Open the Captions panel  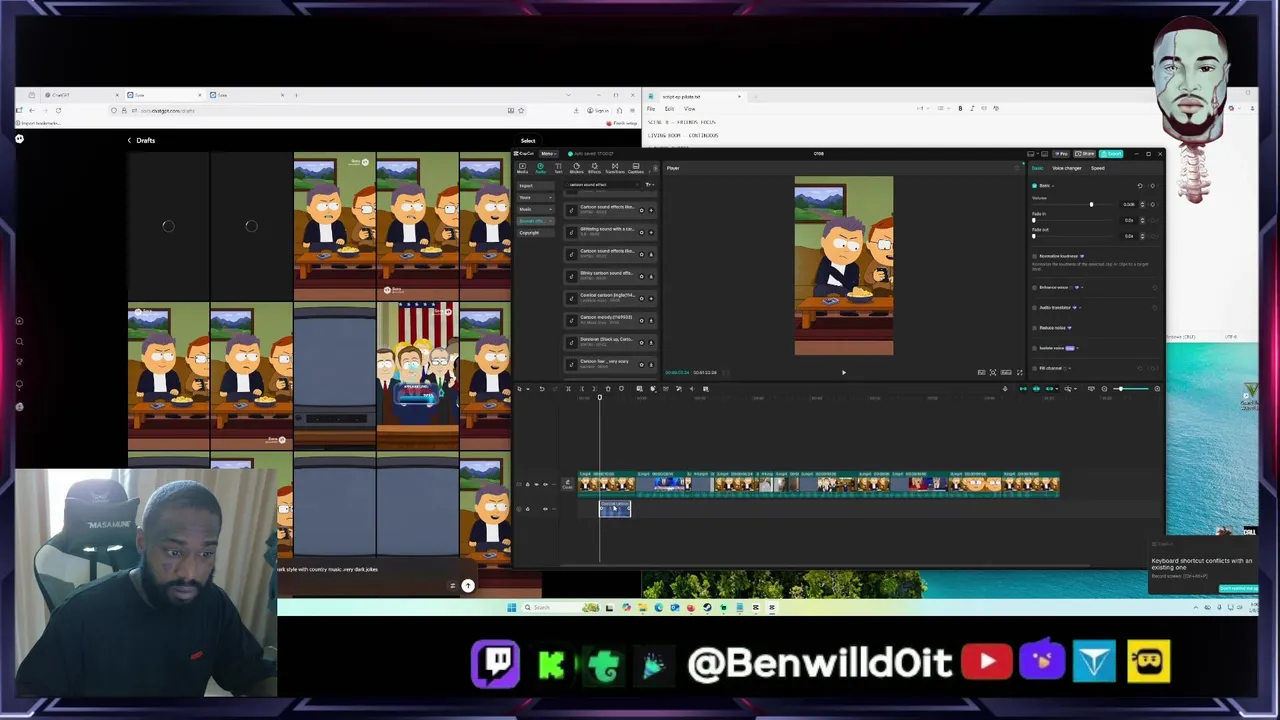[x=636, y=168]
